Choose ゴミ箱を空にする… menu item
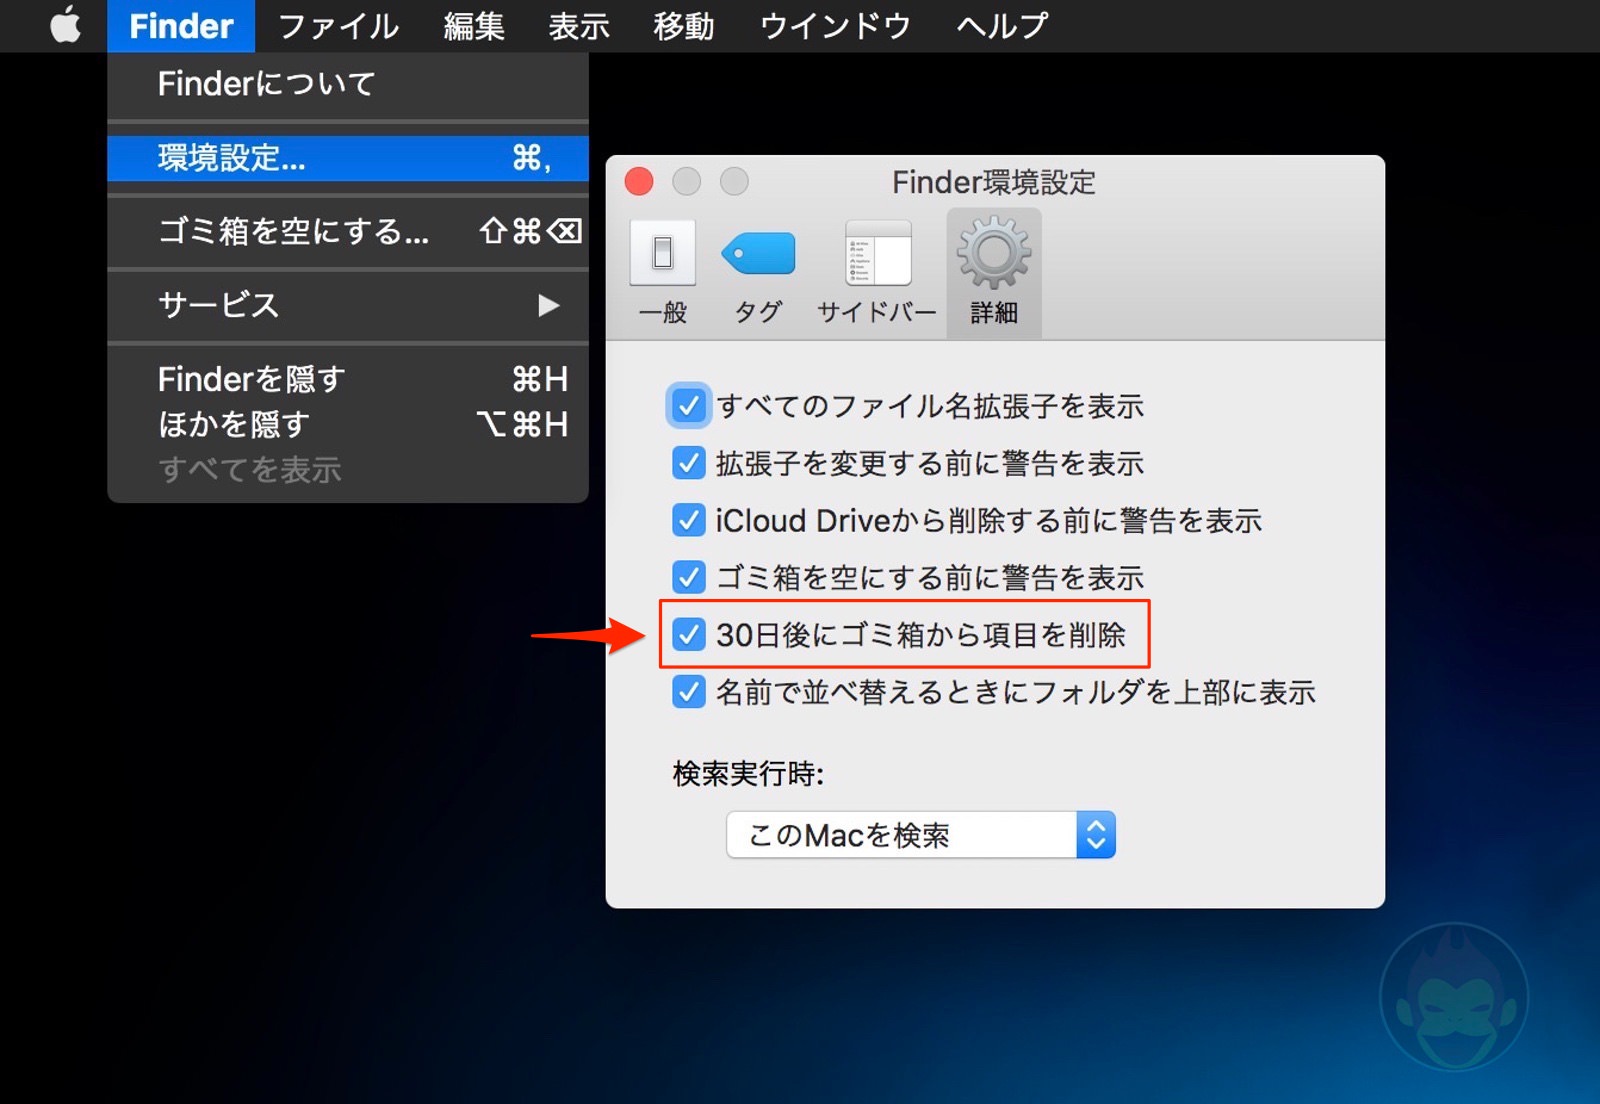1600x1104 pixels. pos(348,232)
